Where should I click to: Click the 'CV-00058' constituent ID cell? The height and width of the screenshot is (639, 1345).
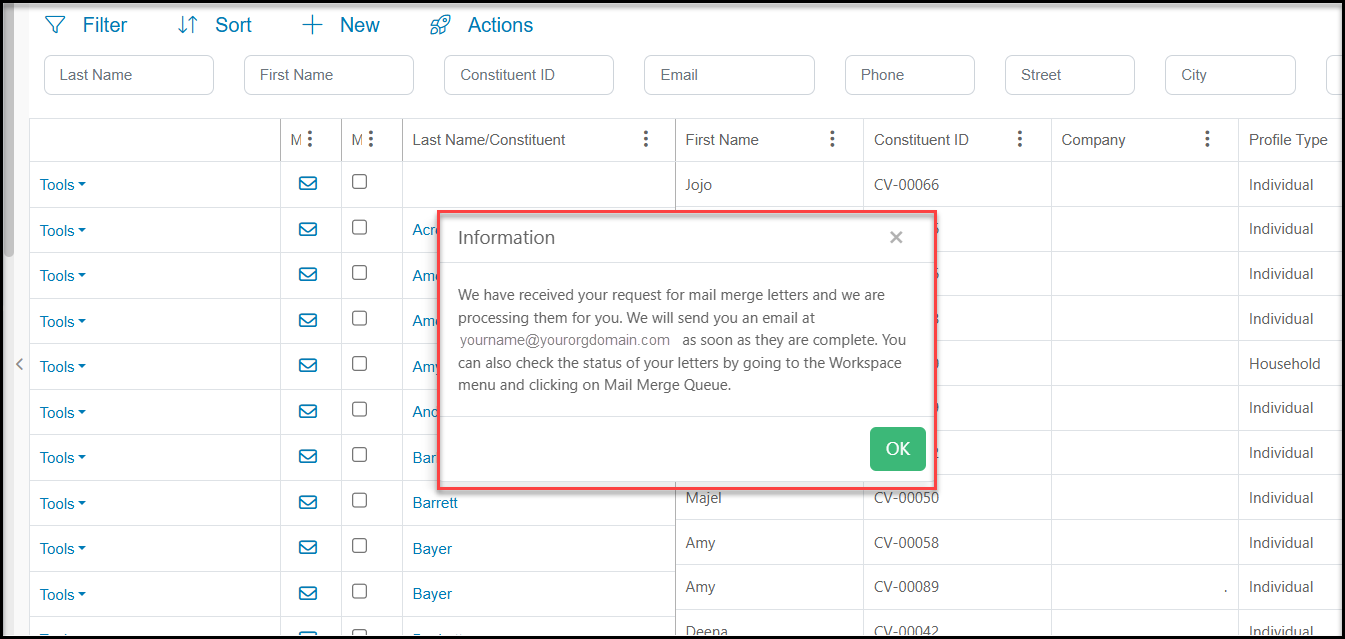pos(907,543)
